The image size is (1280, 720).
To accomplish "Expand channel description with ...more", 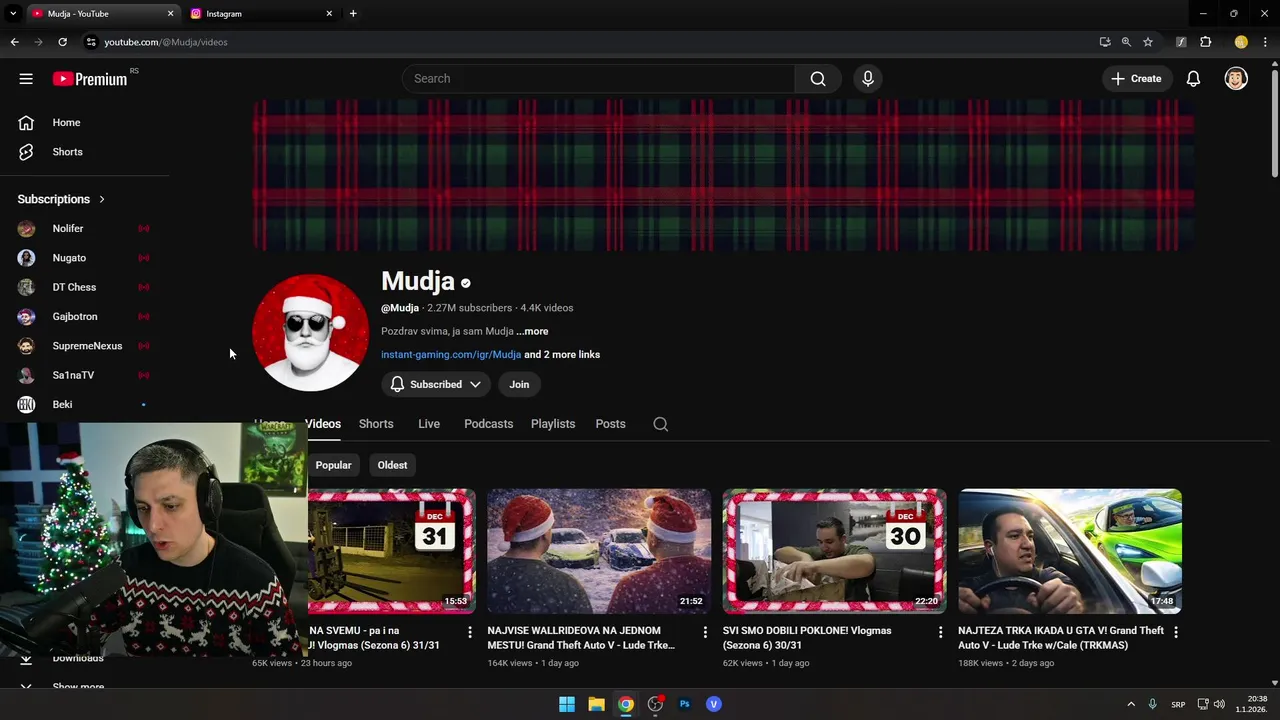I will pyautogui.click(x=532, y=331).
